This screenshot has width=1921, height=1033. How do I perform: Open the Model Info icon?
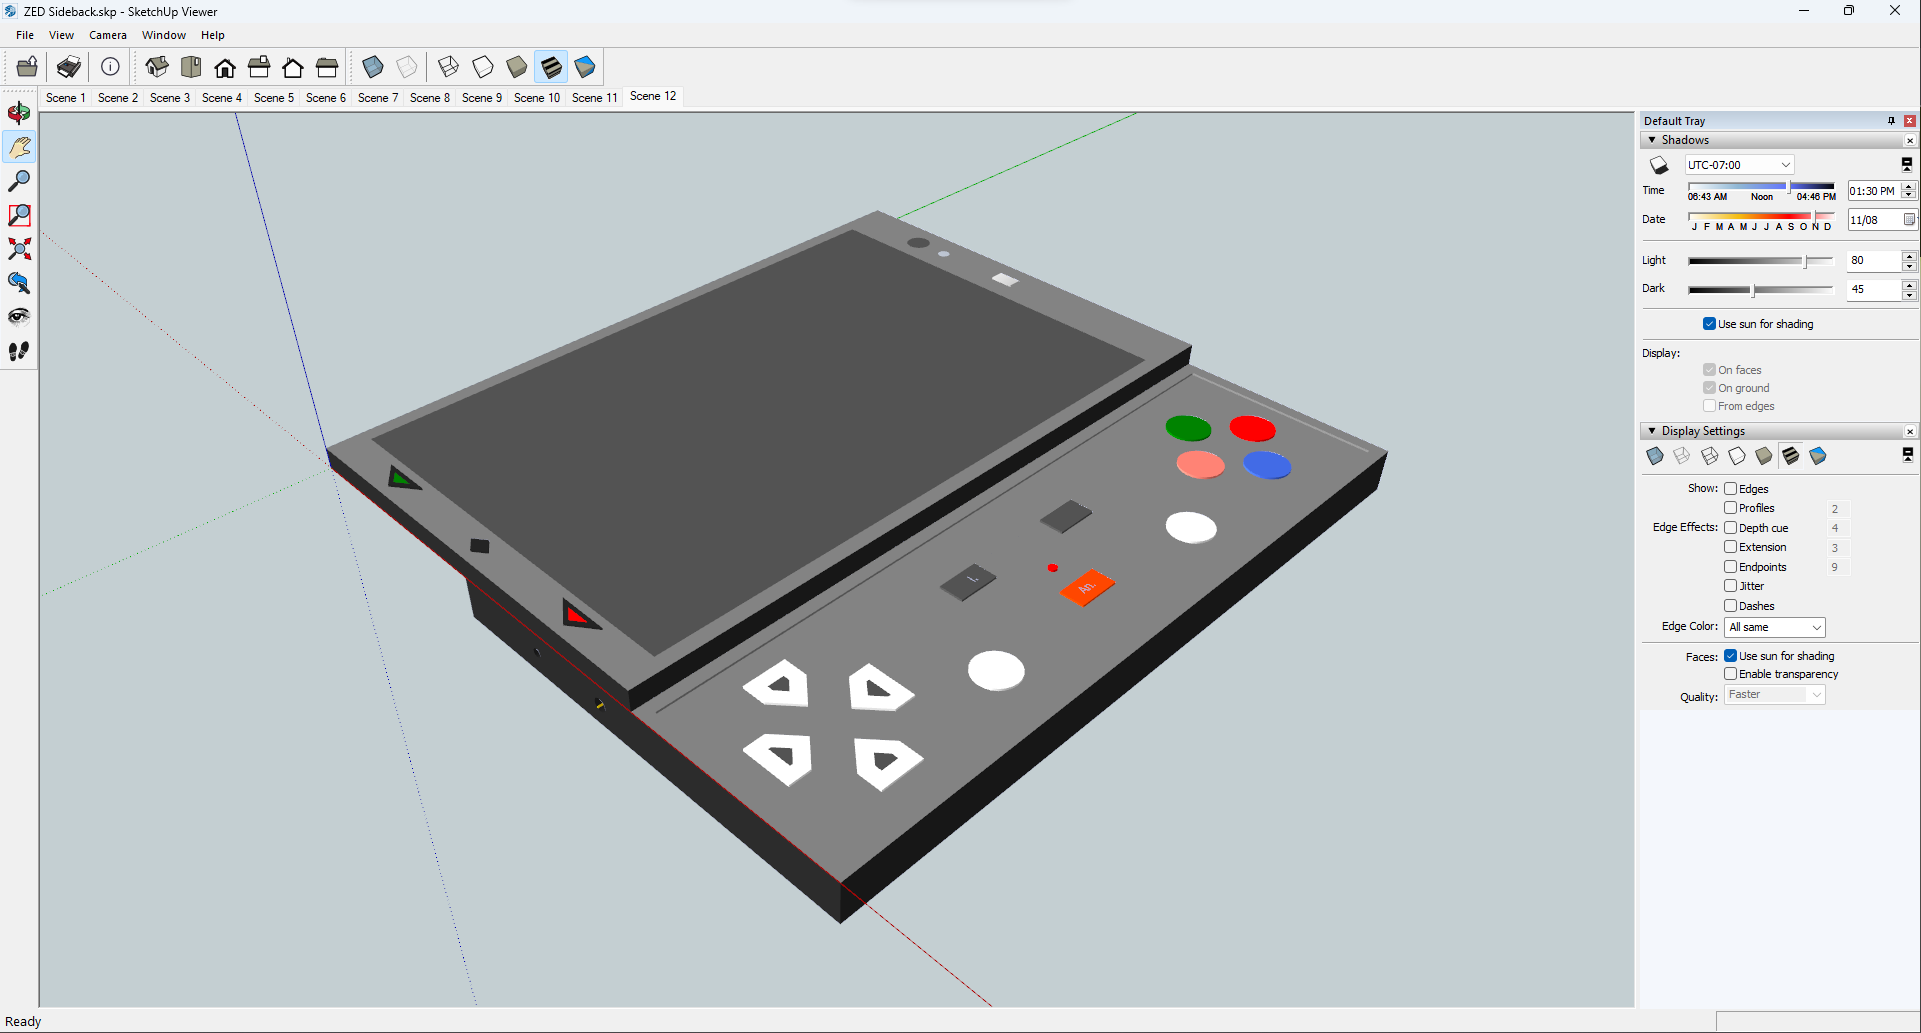[x=110, y=67]
